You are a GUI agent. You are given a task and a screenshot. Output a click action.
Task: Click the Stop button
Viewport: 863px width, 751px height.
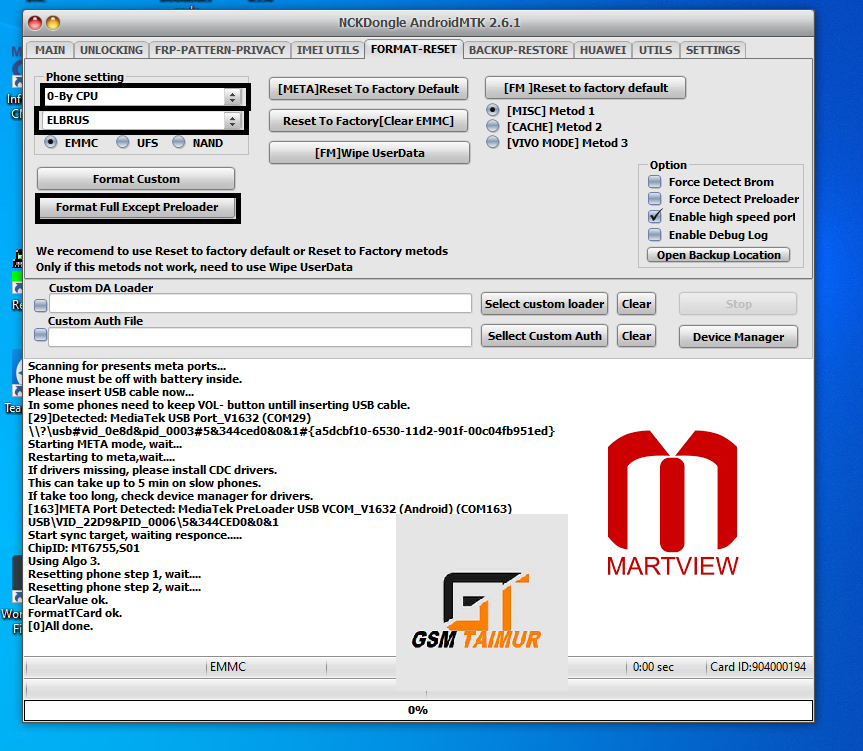738,304
